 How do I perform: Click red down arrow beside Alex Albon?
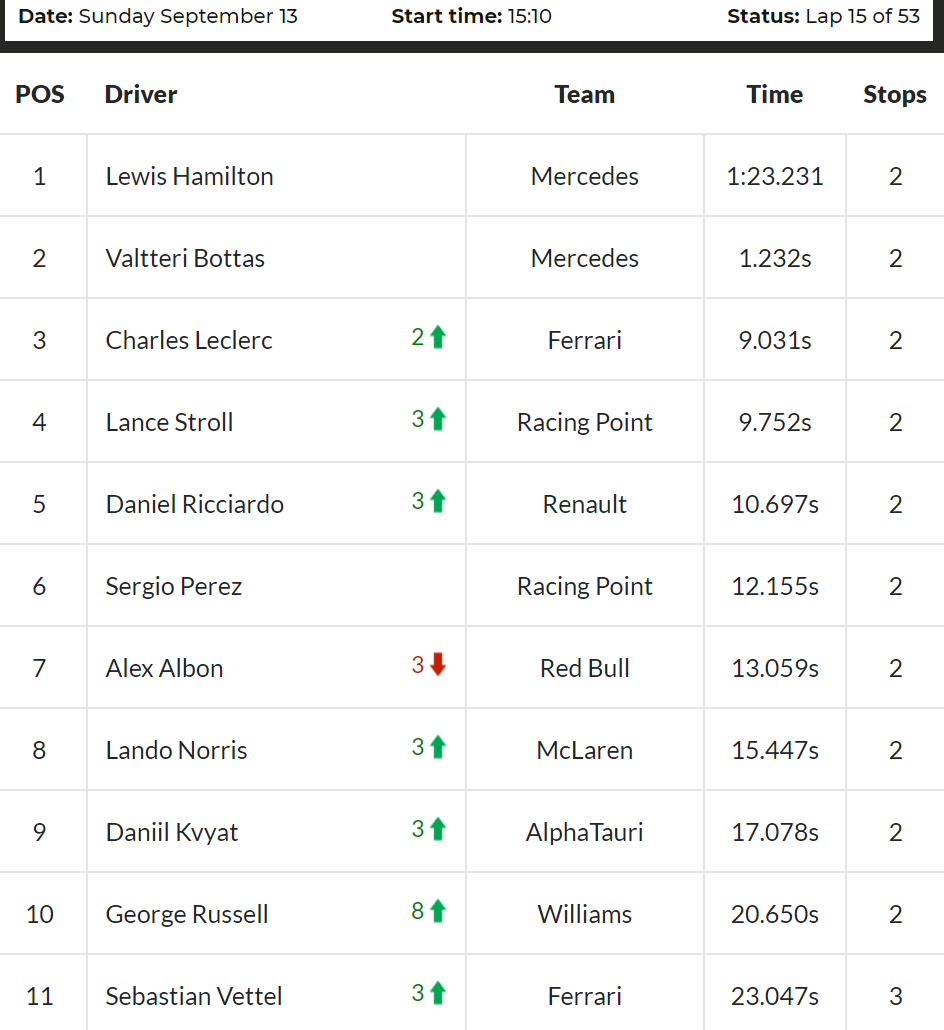point(438,665)
